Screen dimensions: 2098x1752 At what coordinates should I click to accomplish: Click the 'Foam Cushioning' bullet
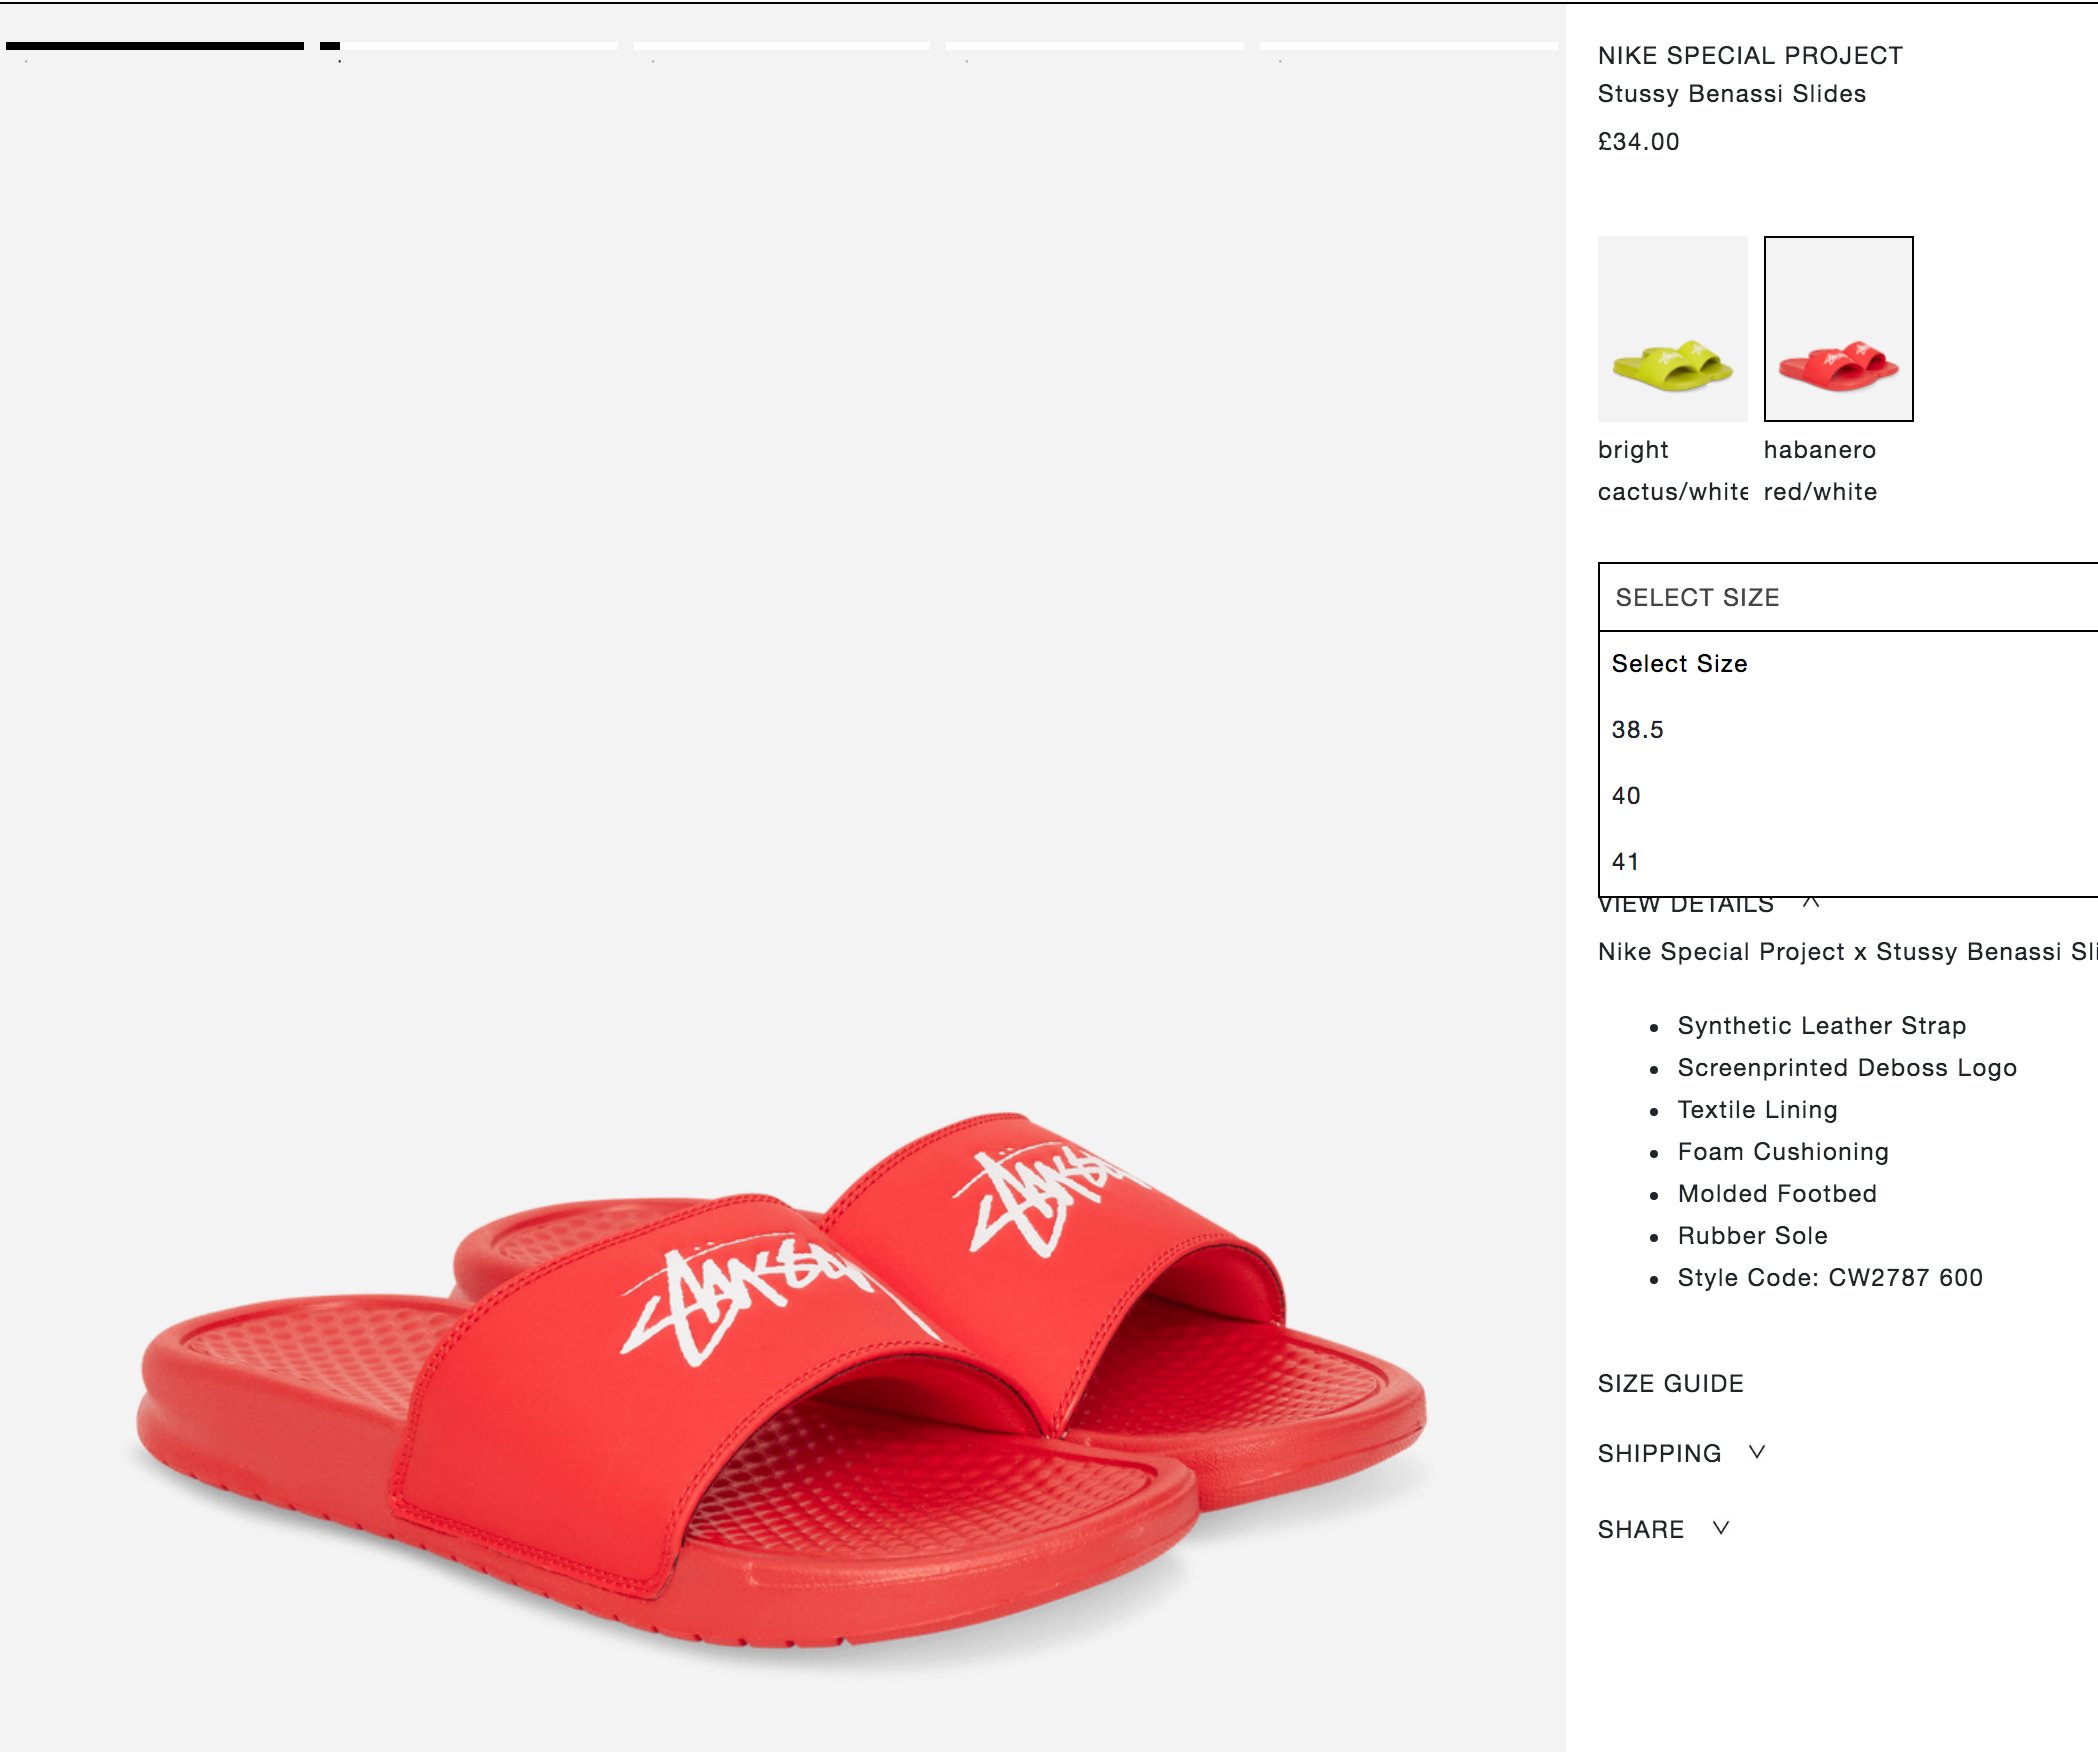(1783, 1152)
